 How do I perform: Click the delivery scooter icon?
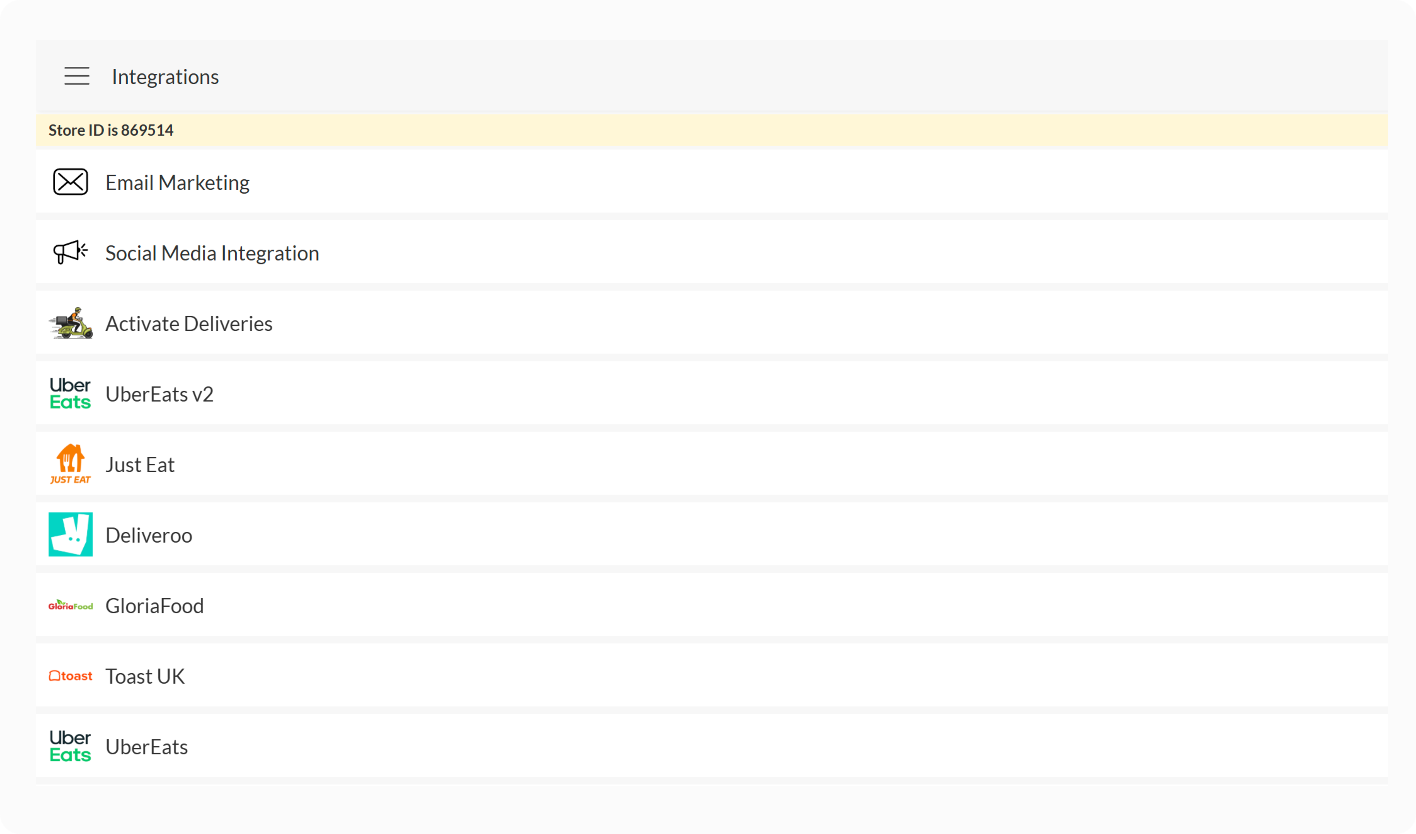70,323
